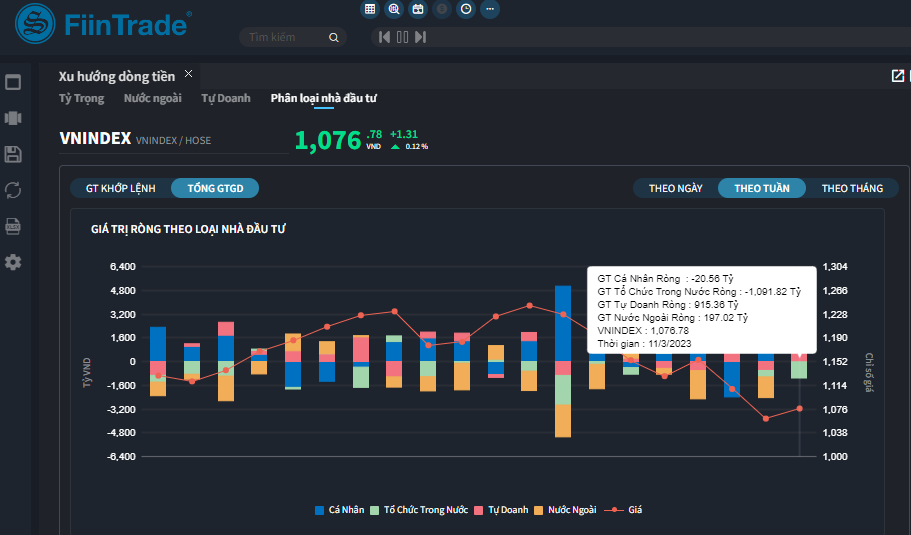Click the Tìm kiếm search field
The height and width of the screenshot is (535, 911).
click(285, 37)
